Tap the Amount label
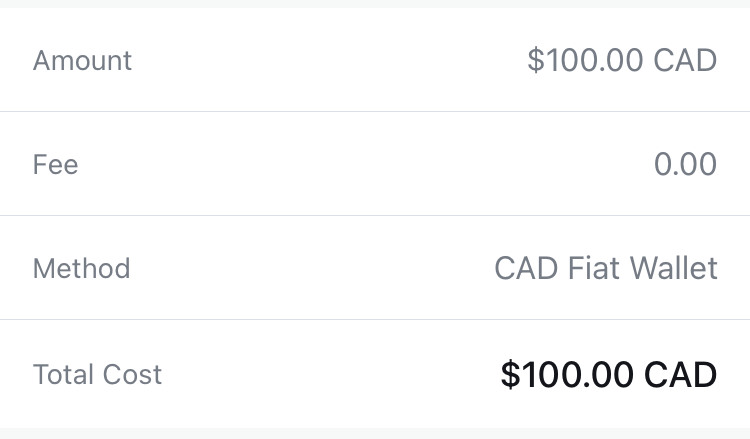 tap(82, 60)
